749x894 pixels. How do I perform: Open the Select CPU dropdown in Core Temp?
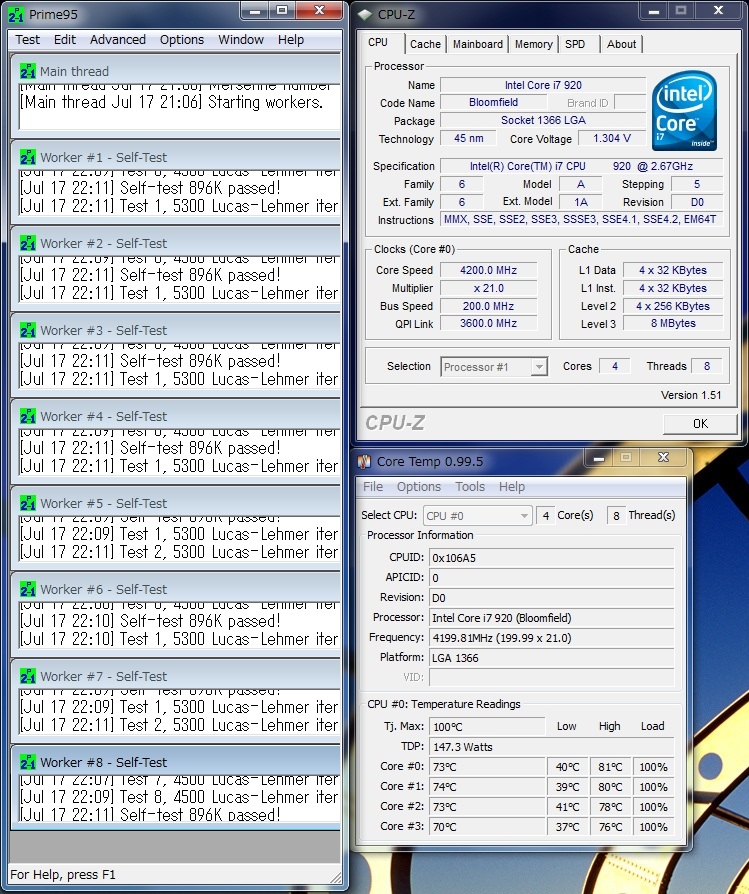coord(477,515)
